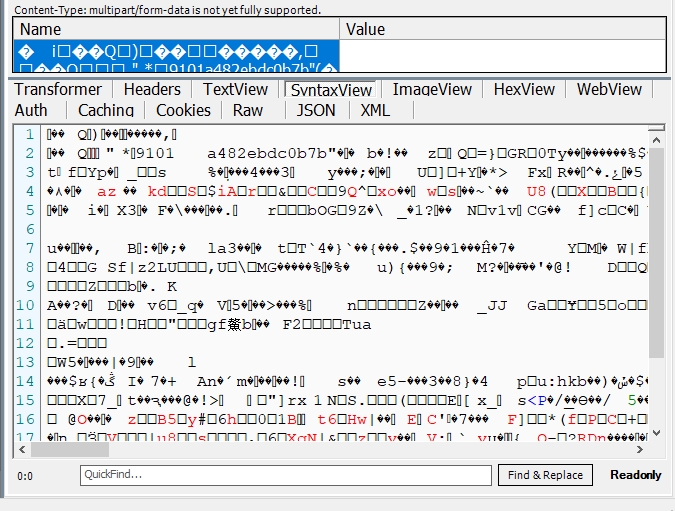Screen dimensions: 675x511
Task: Click line number 6 in gutter
Action: click(29, 229)
